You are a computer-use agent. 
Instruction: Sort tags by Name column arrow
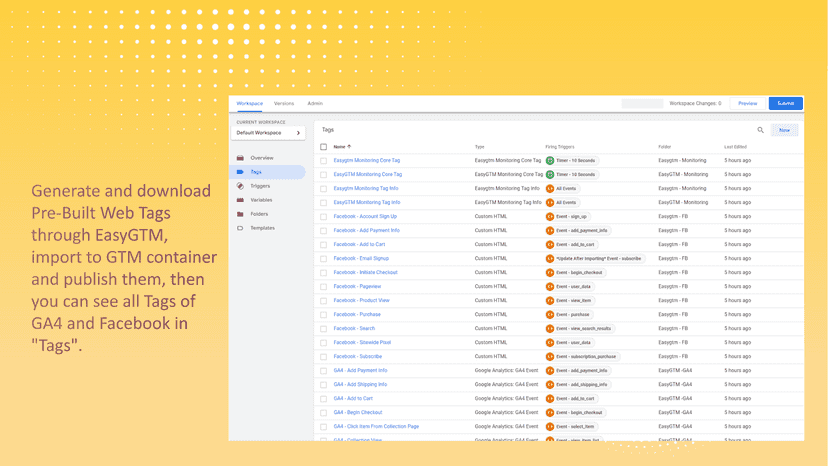tap(349, 147)
